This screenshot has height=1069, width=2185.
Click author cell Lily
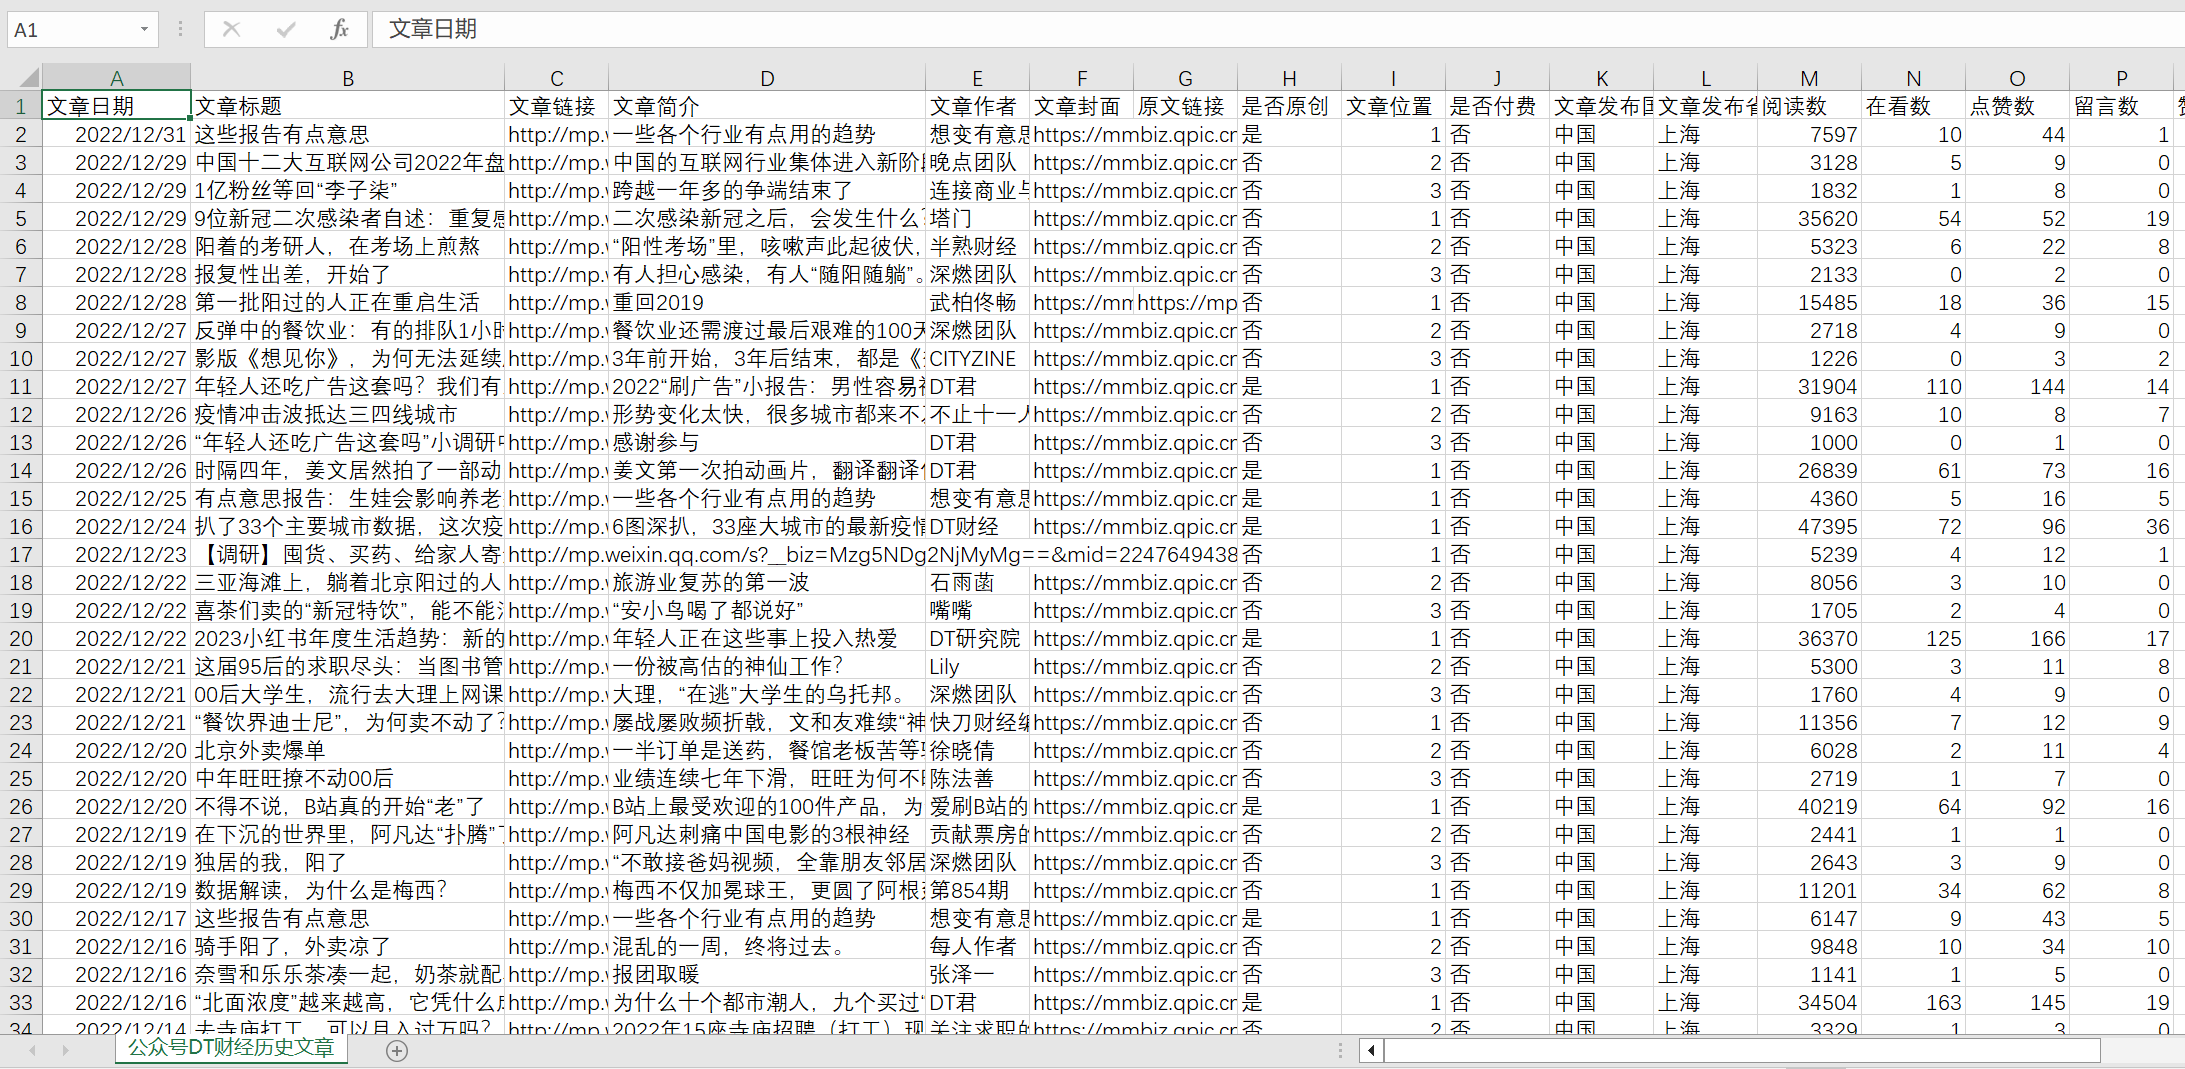click(977, 666)
